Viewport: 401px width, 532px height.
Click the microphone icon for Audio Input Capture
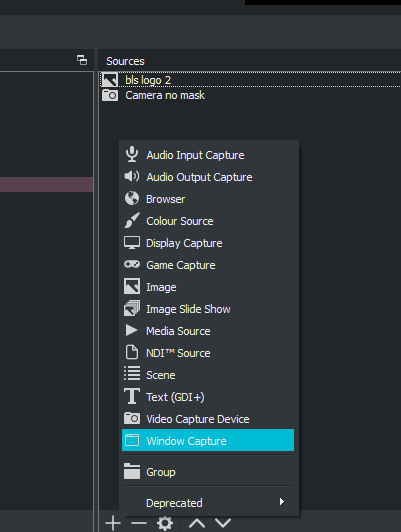pos(132,155)
